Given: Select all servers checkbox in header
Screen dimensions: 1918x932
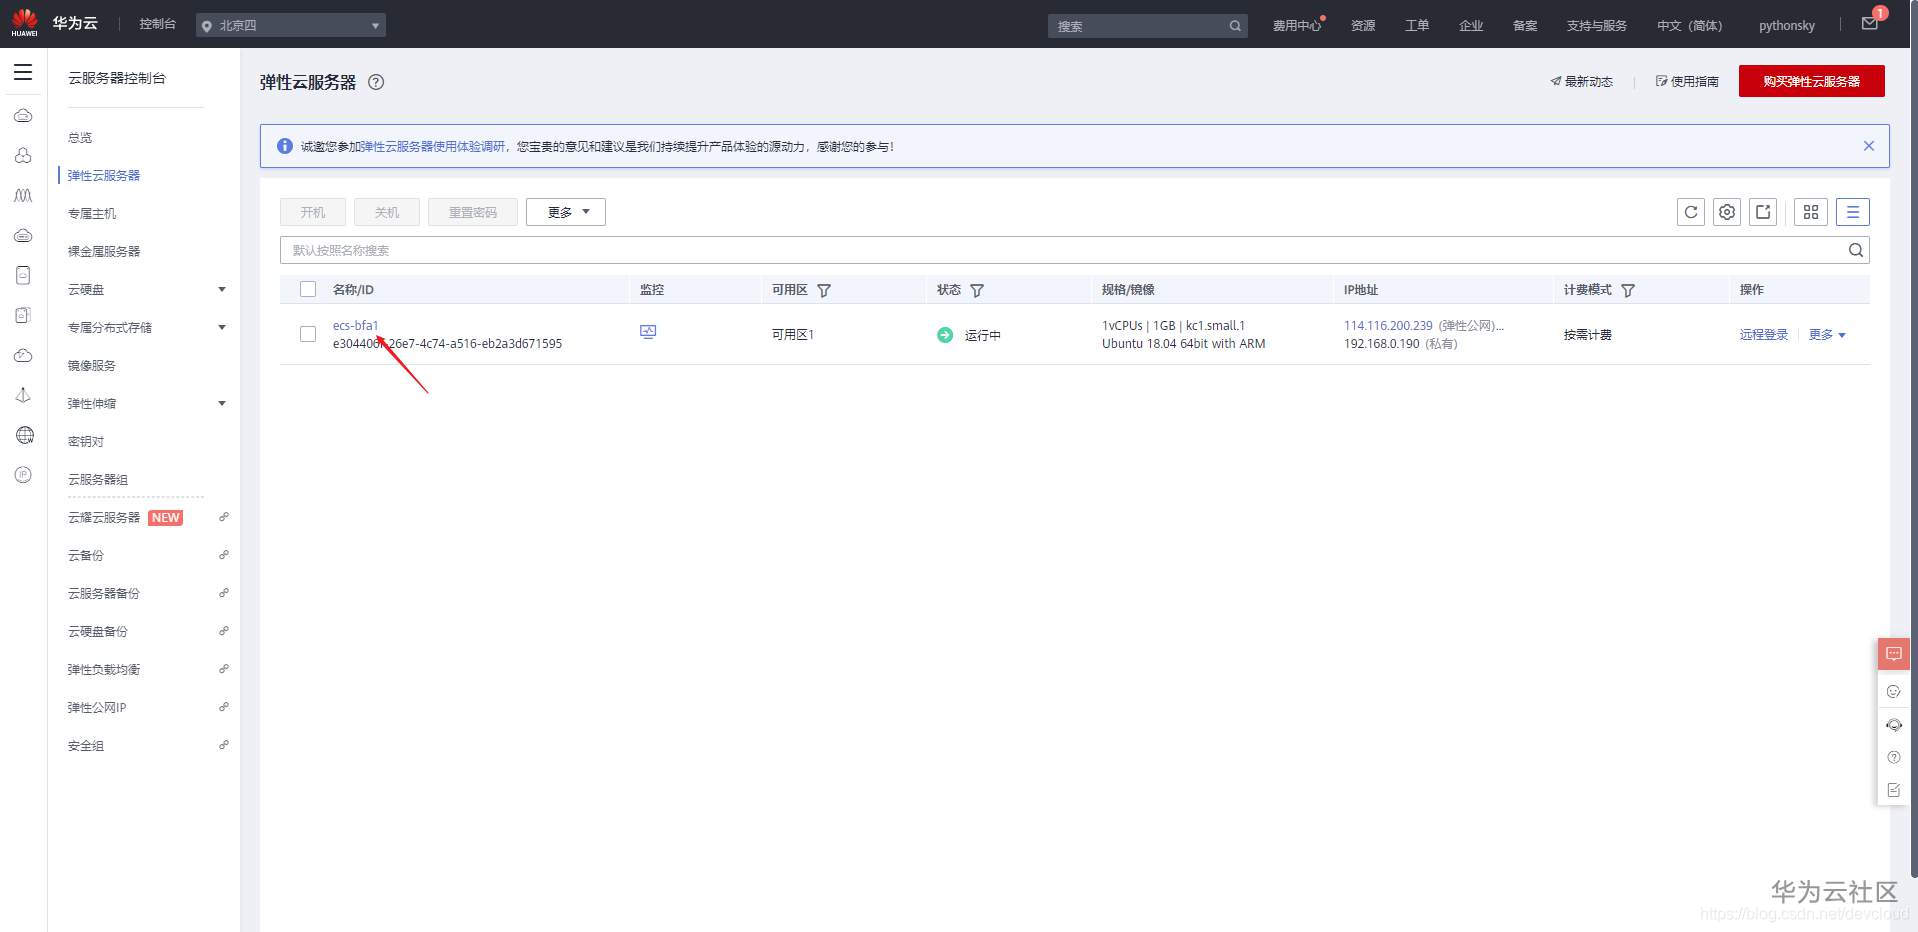Looking at the screenshot, I should coord(308,289).
